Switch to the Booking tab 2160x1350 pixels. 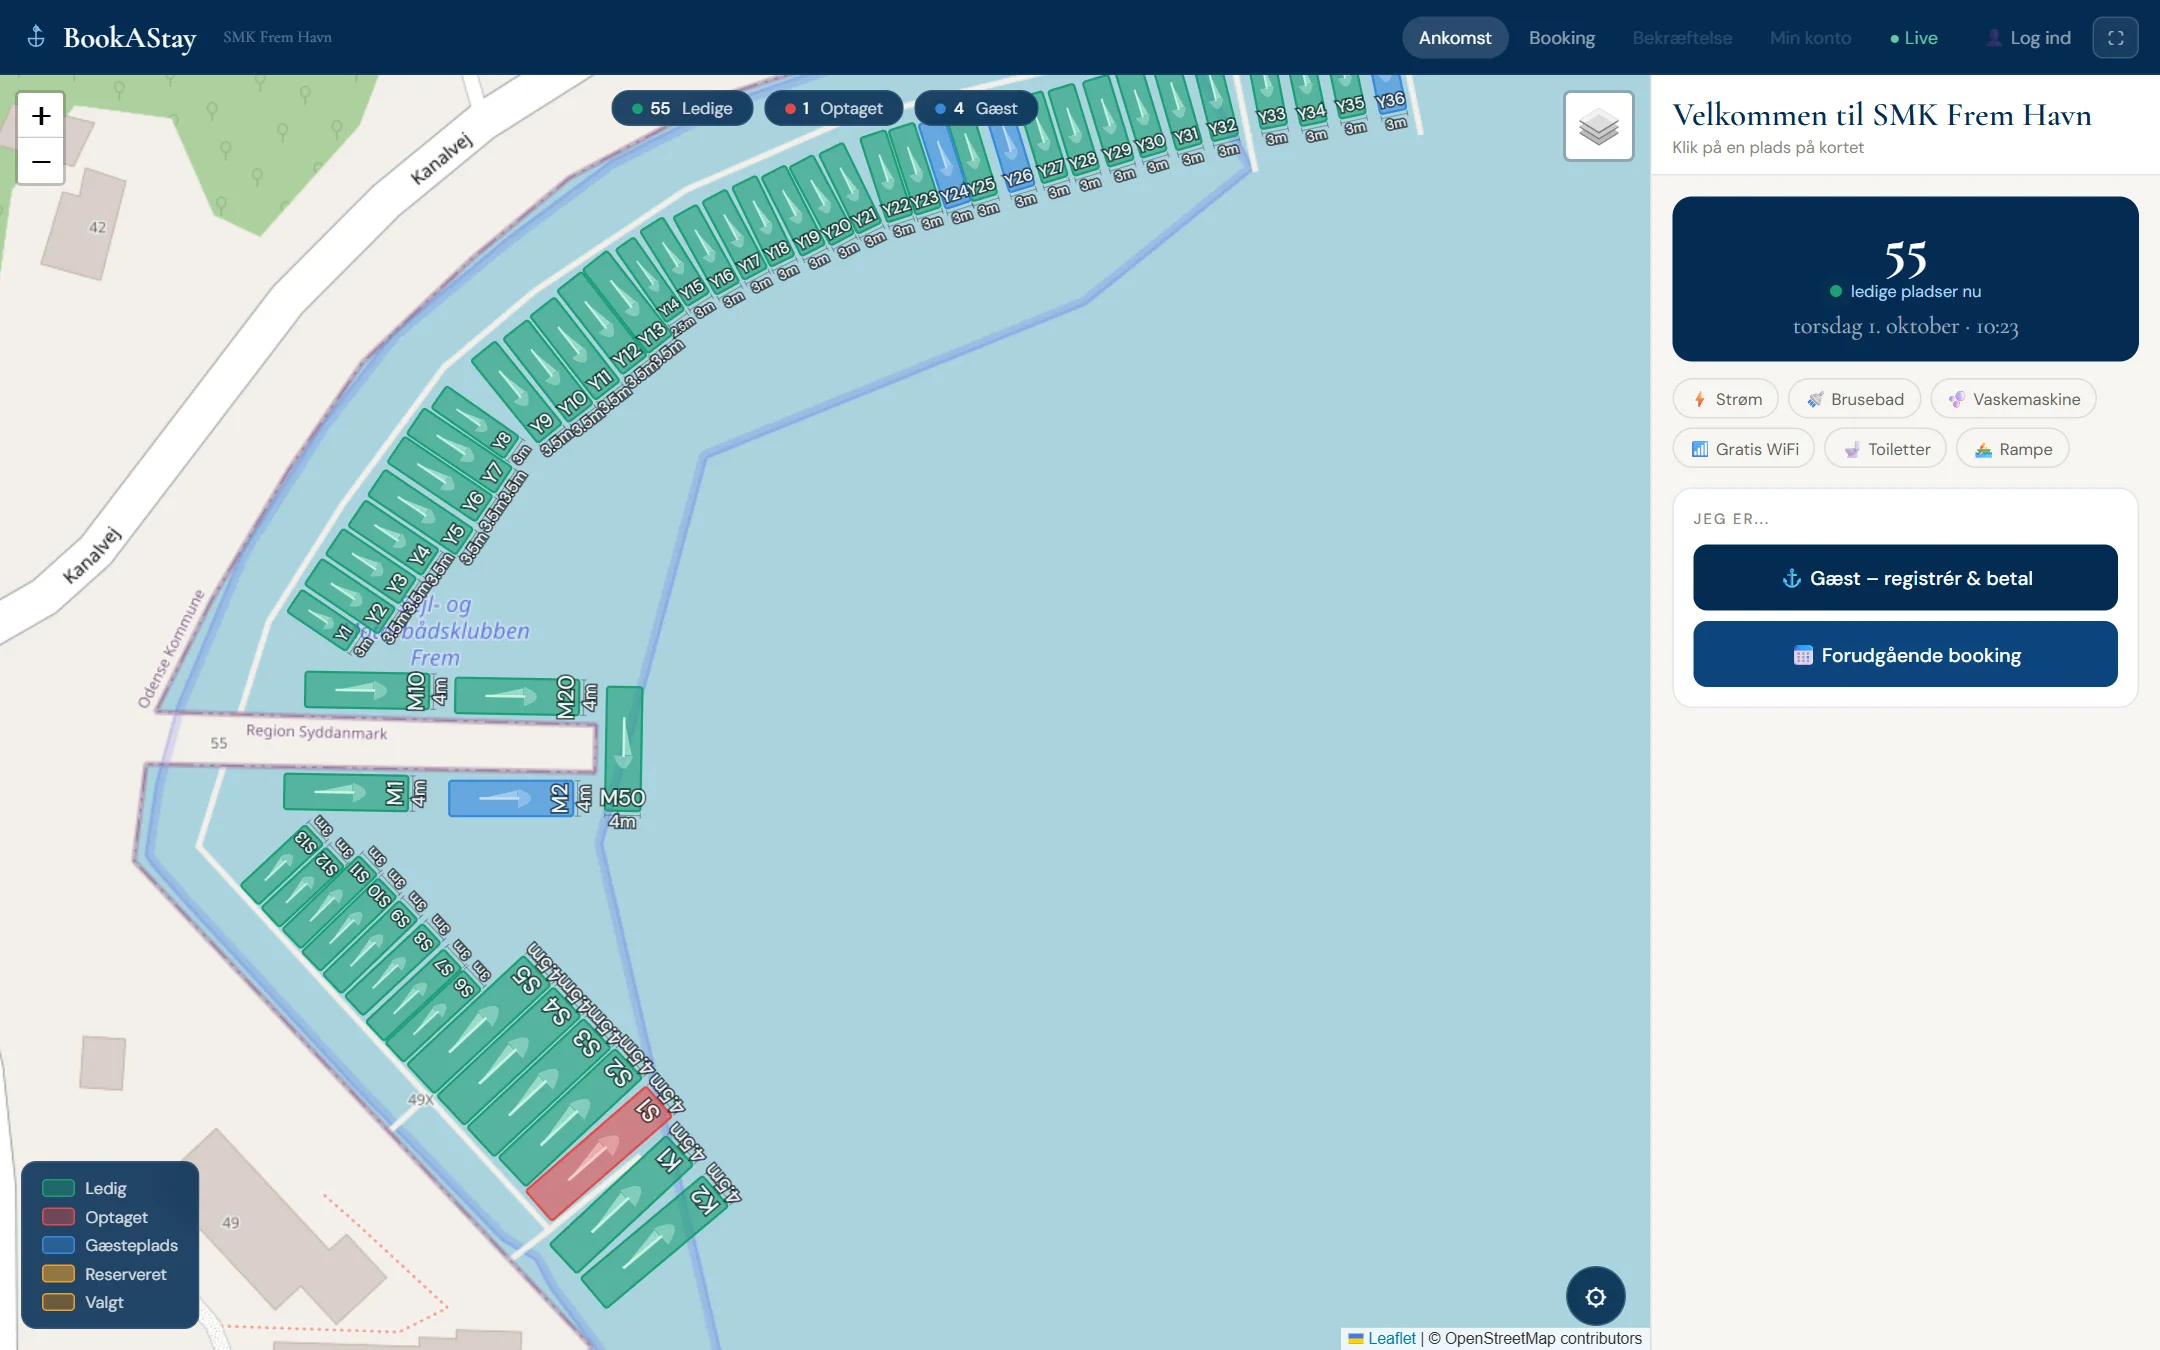(1562, 38)
